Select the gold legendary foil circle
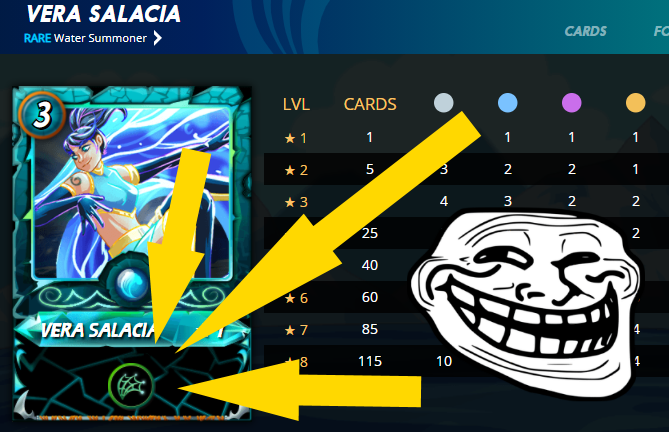 (635, 103)
